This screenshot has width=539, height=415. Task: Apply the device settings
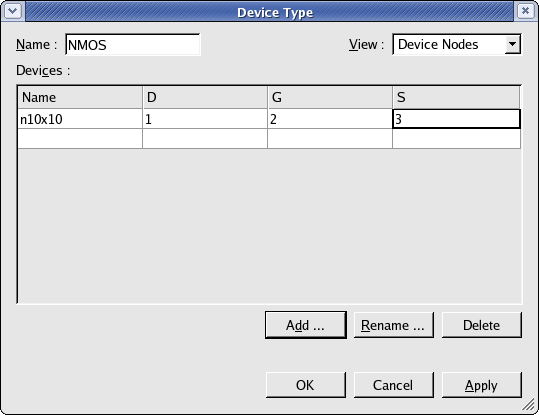coord(482,385)
